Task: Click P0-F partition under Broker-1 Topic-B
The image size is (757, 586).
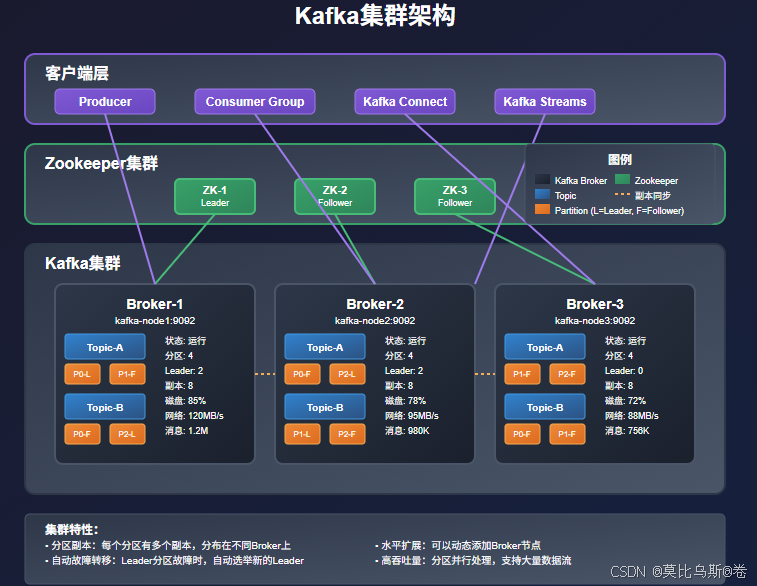Action: (x=82, y=434)
